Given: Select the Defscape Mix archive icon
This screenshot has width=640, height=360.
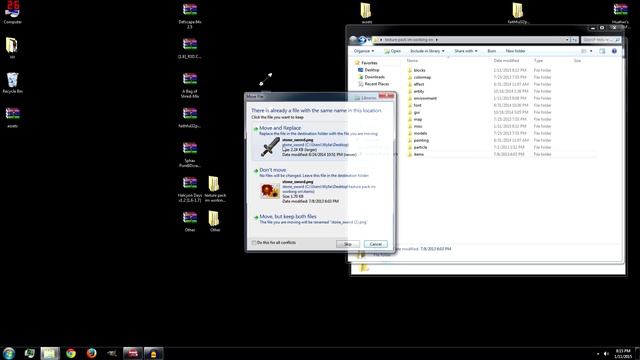Looking at the screenshot, I should 190,15.
